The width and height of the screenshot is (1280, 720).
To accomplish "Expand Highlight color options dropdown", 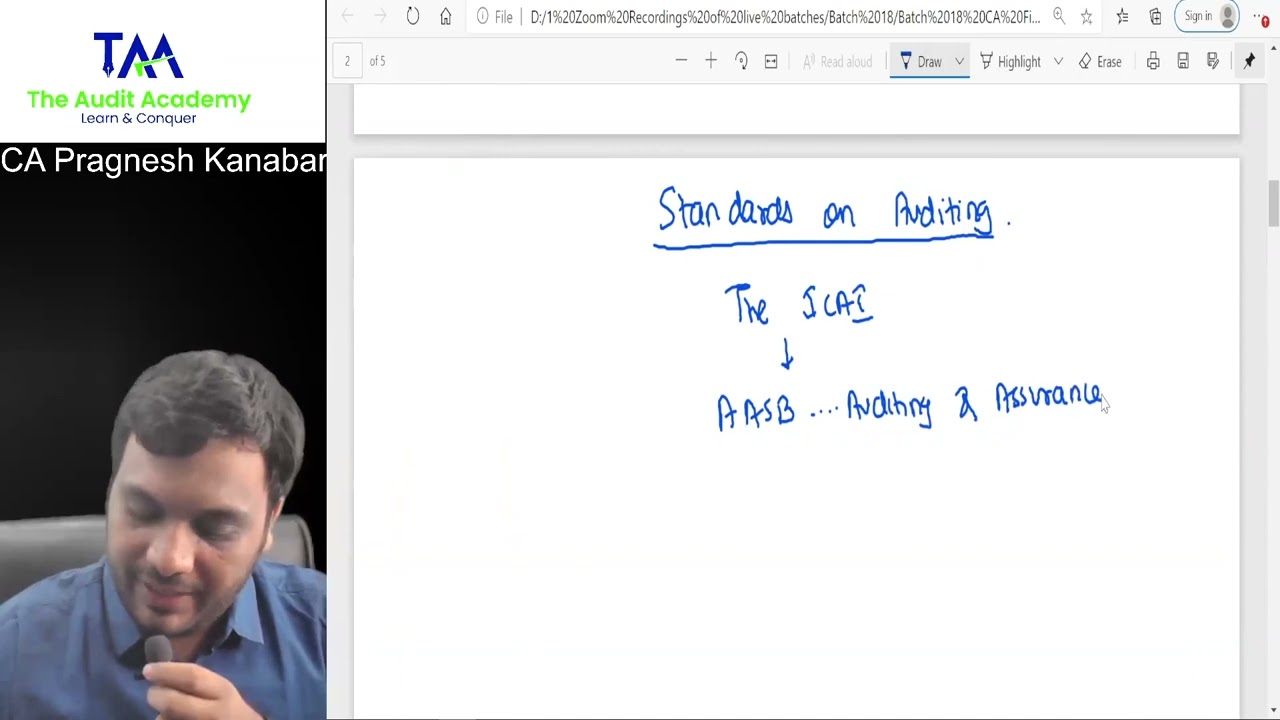I will pyautogui.click(x=1058, y=62).
